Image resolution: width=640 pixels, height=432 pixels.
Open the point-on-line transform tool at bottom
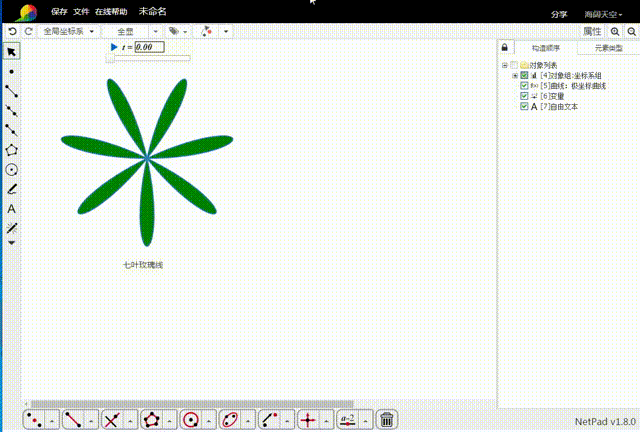point(269,419)
